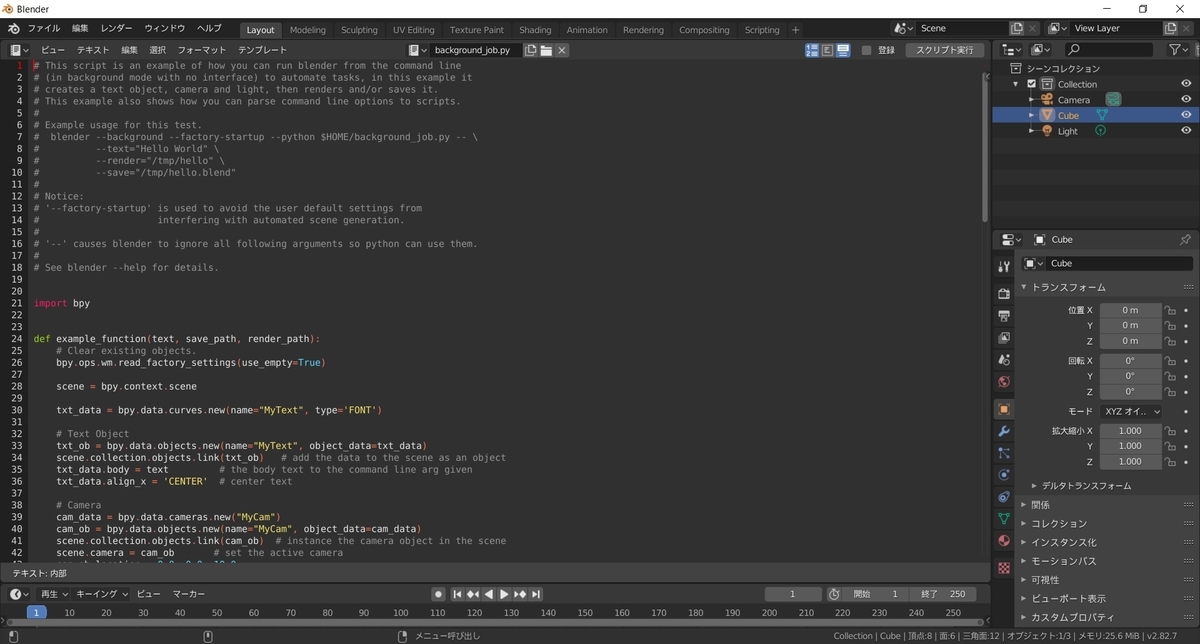Open the フォーマット menu in text editor
Image resolution: width=1200 pixels, height=644 pixels.
tap(202, 50)
